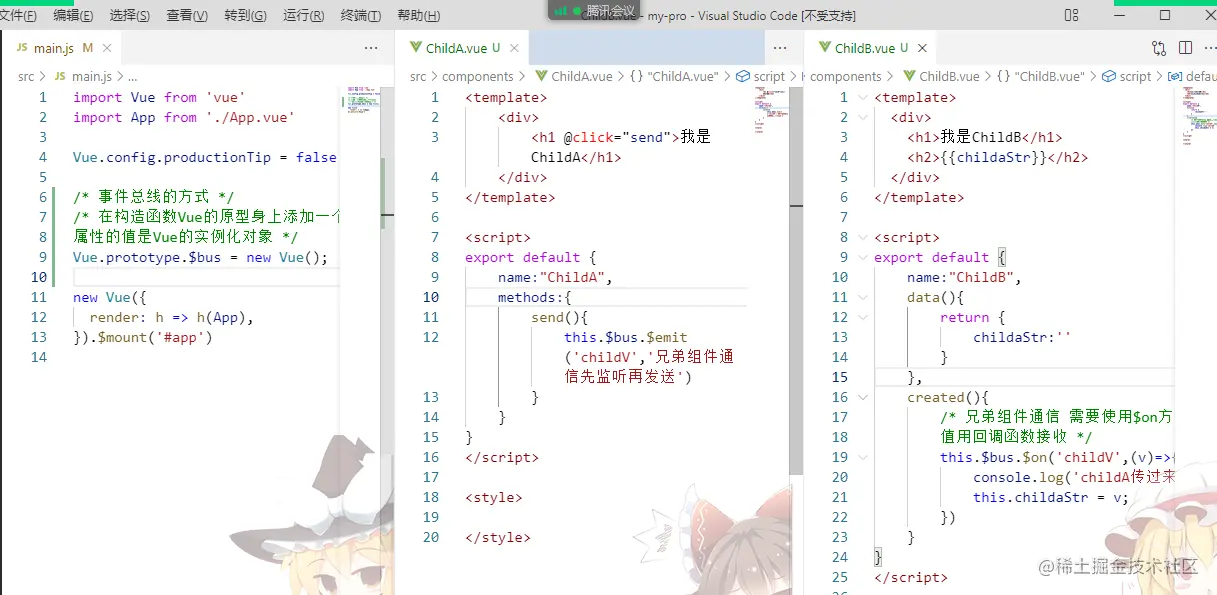Screen dimensions: 1217x595
Task: Open More Actions menu in main.js group
Action: click(371, 48)
